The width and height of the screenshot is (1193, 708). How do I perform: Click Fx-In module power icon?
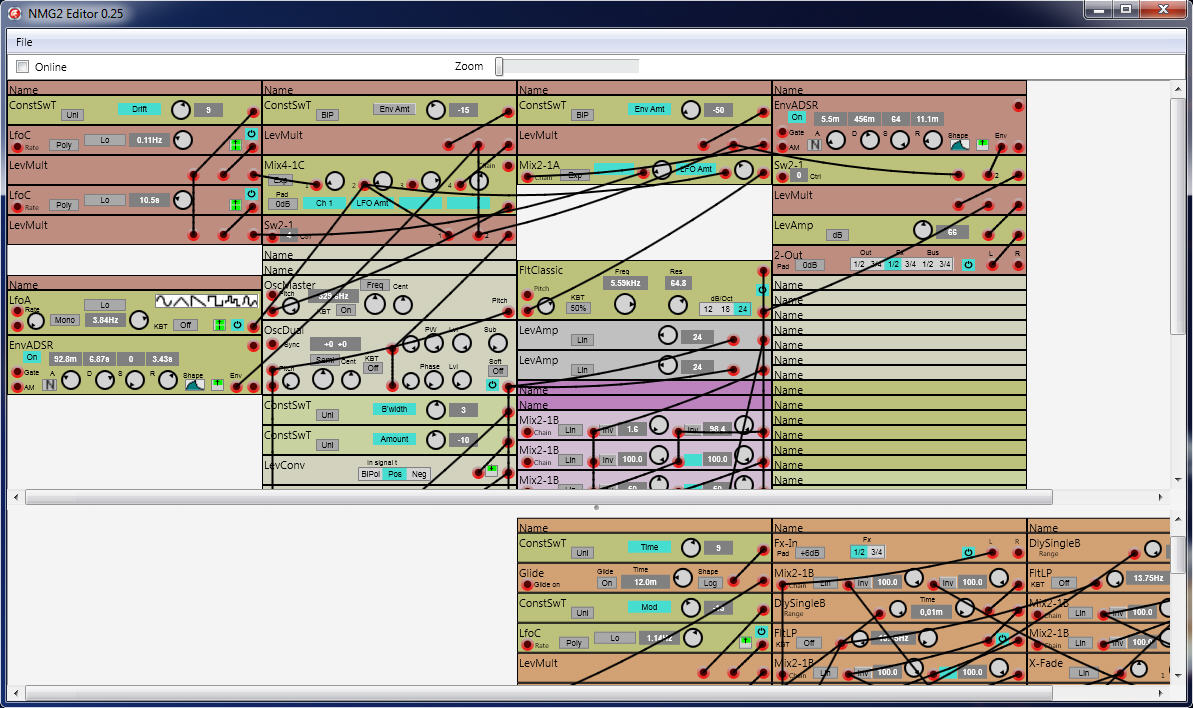click(967, 552)
